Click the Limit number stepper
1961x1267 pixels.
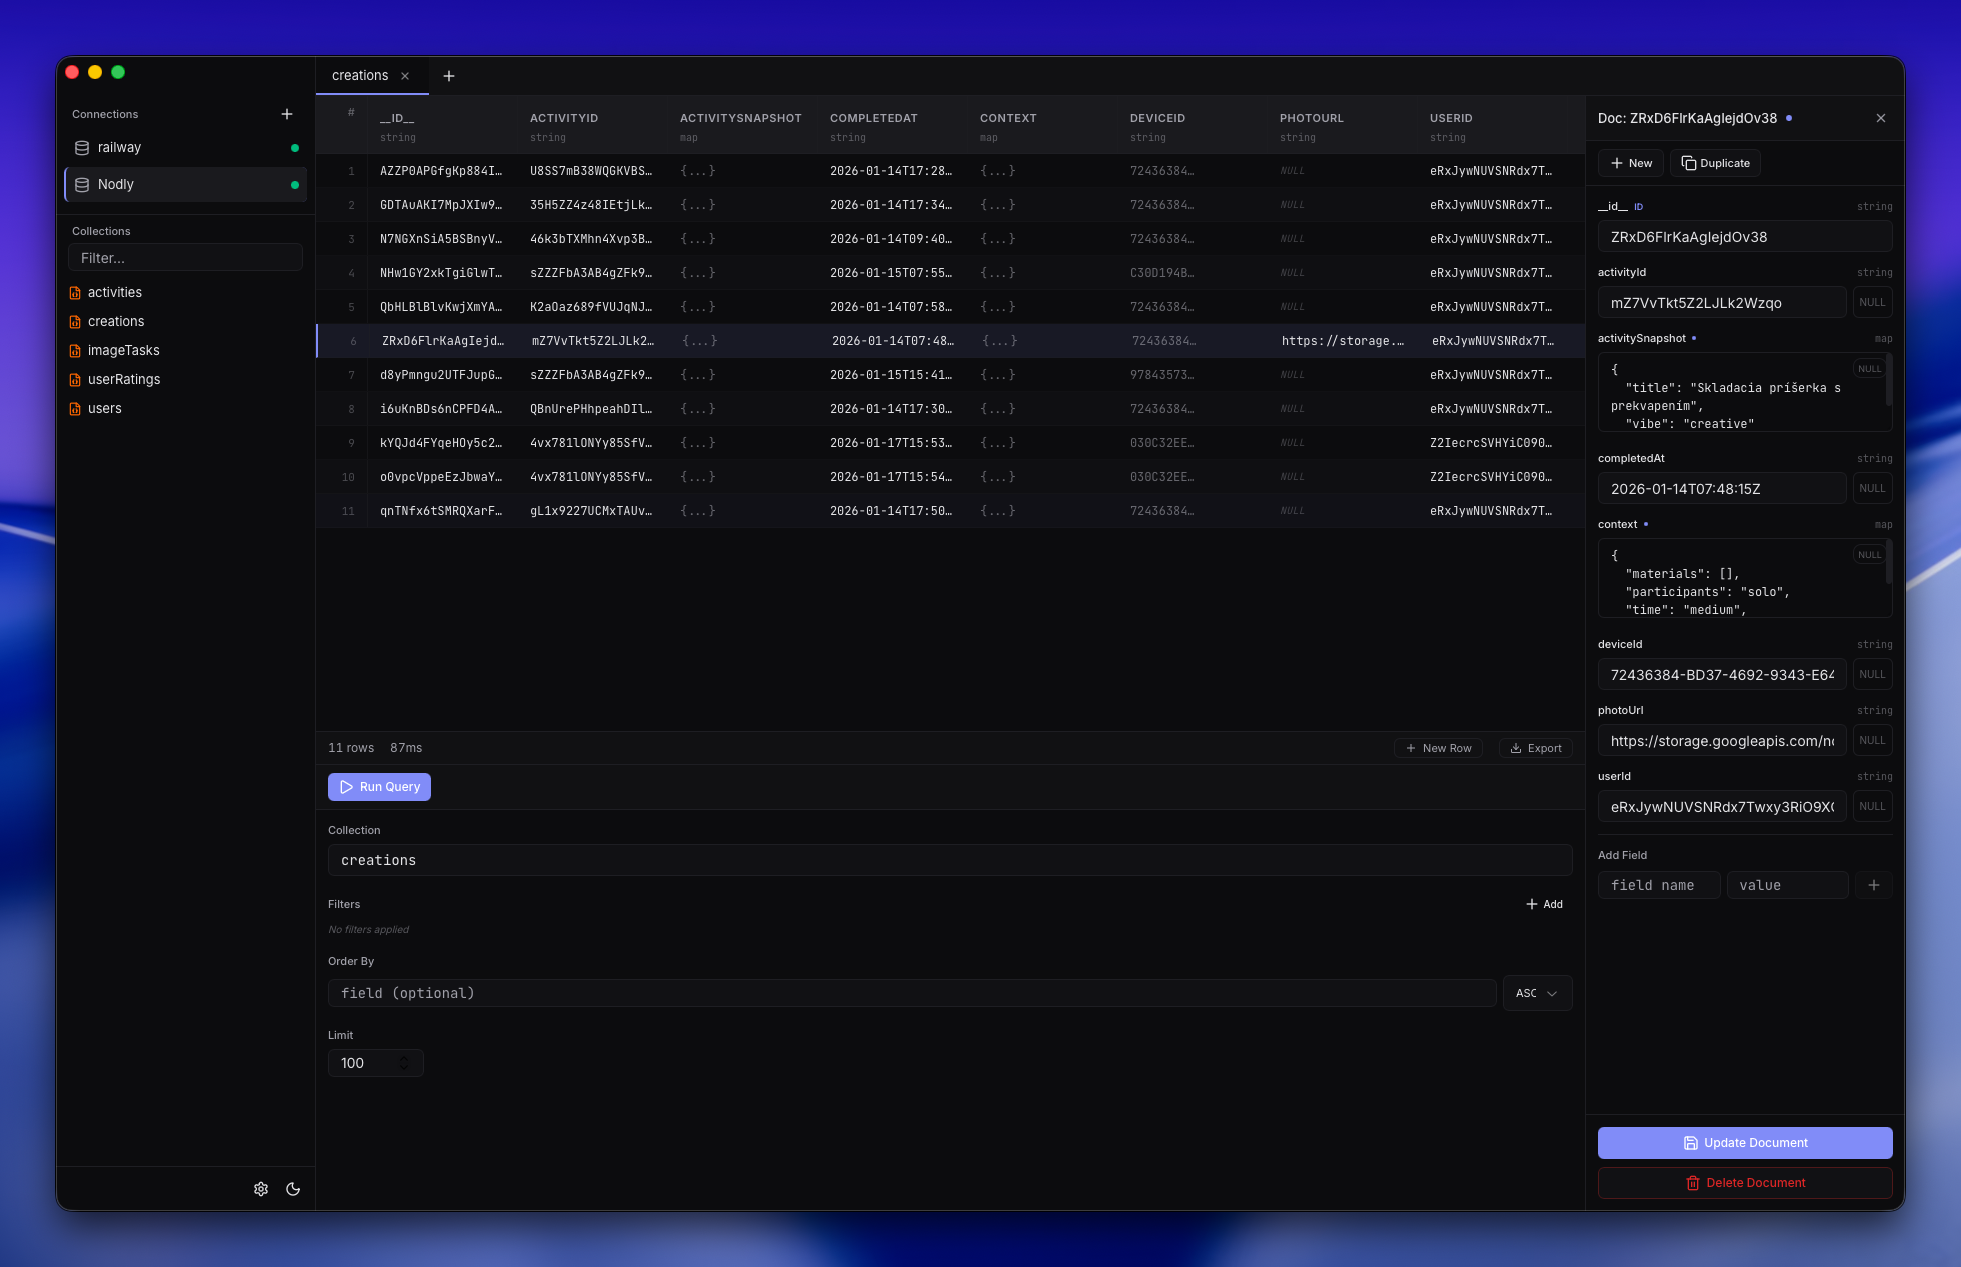(x=404, y=1063)
